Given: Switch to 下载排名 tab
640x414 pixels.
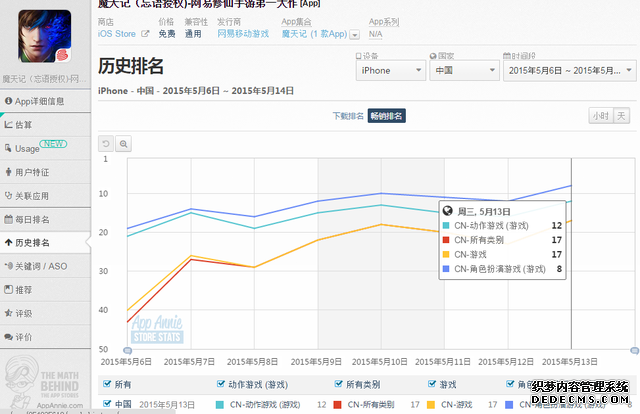Looking at the screenshot, I should 348,116.
